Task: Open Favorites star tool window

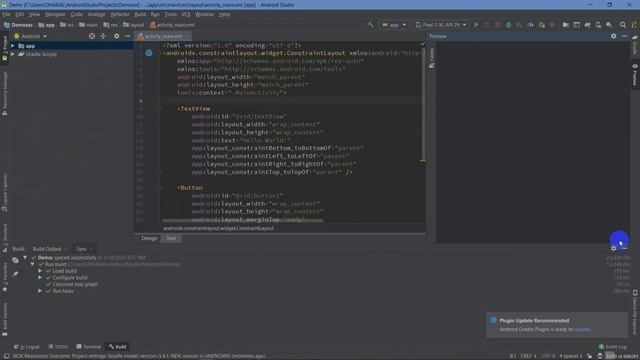Action: click(5, 278)
